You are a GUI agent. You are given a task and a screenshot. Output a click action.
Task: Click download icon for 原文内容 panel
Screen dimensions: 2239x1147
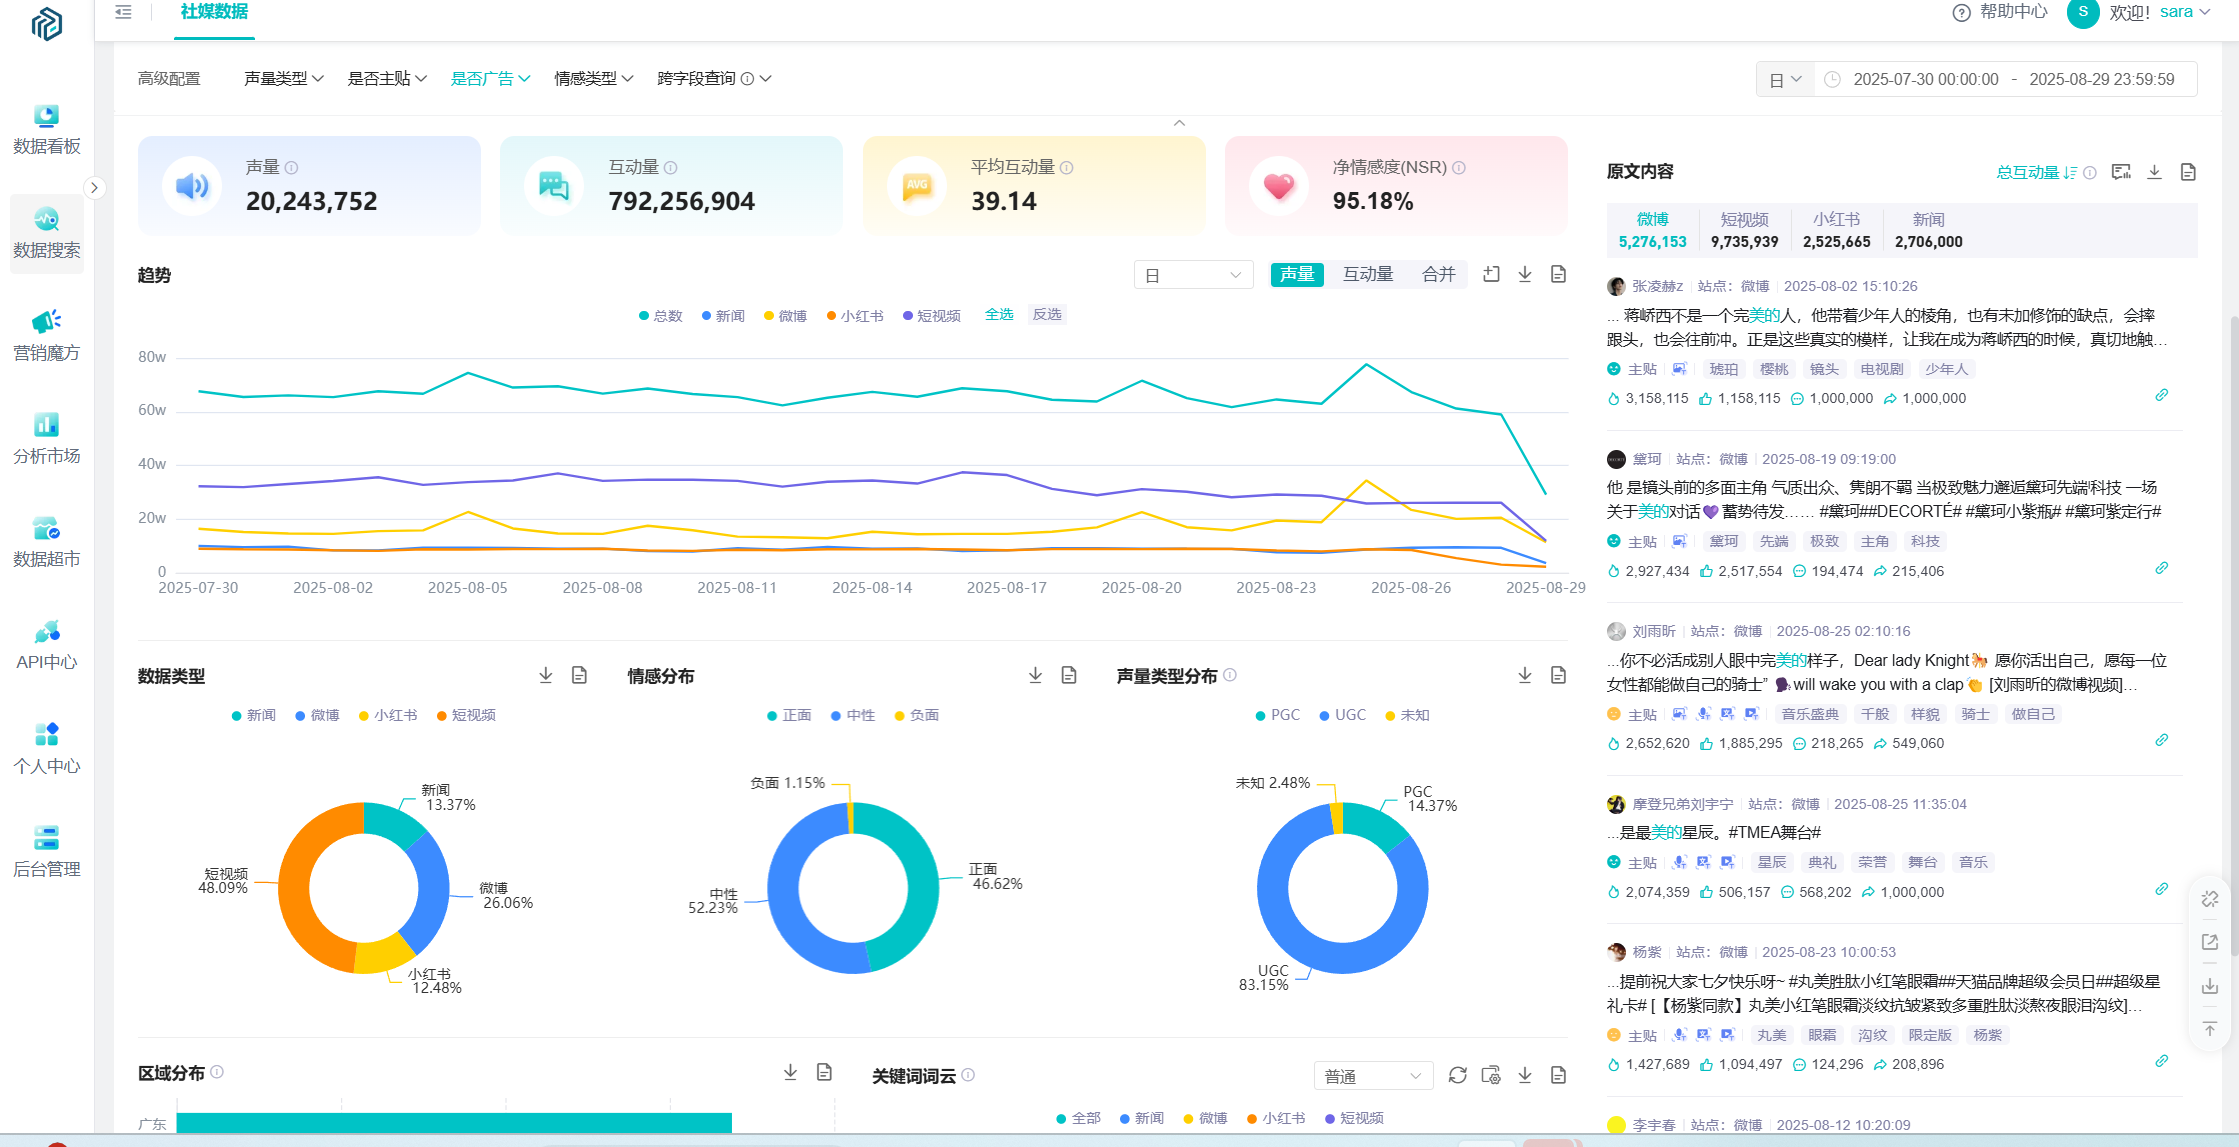2155,172
